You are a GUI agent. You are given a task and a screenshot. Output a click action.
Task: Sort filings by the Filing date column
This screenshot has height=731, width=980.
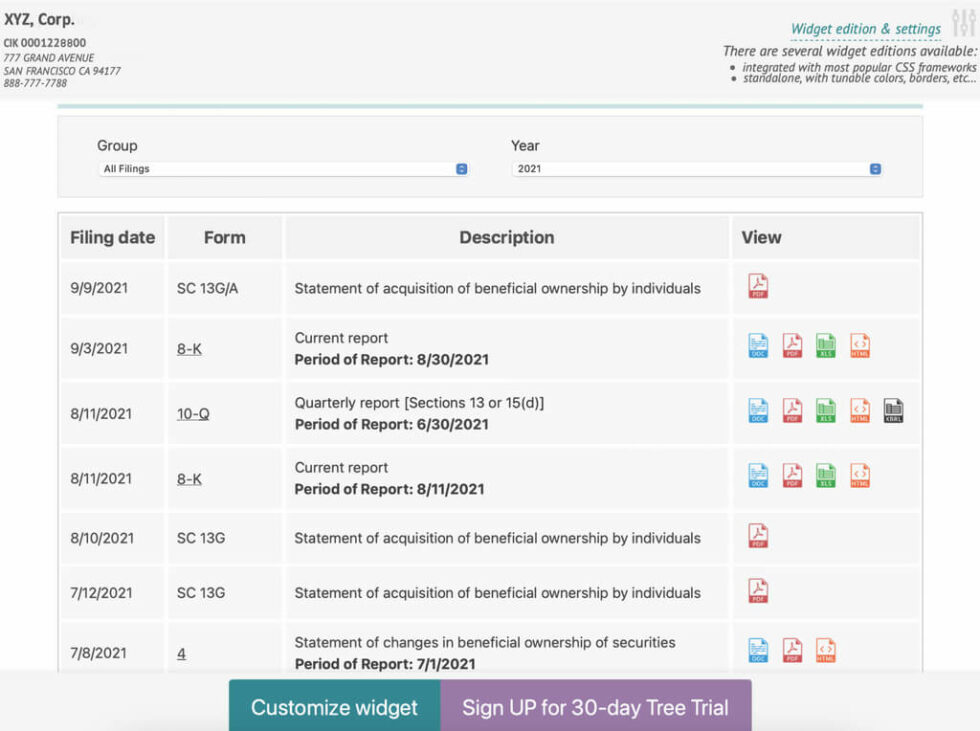click(x=111, y=237)
